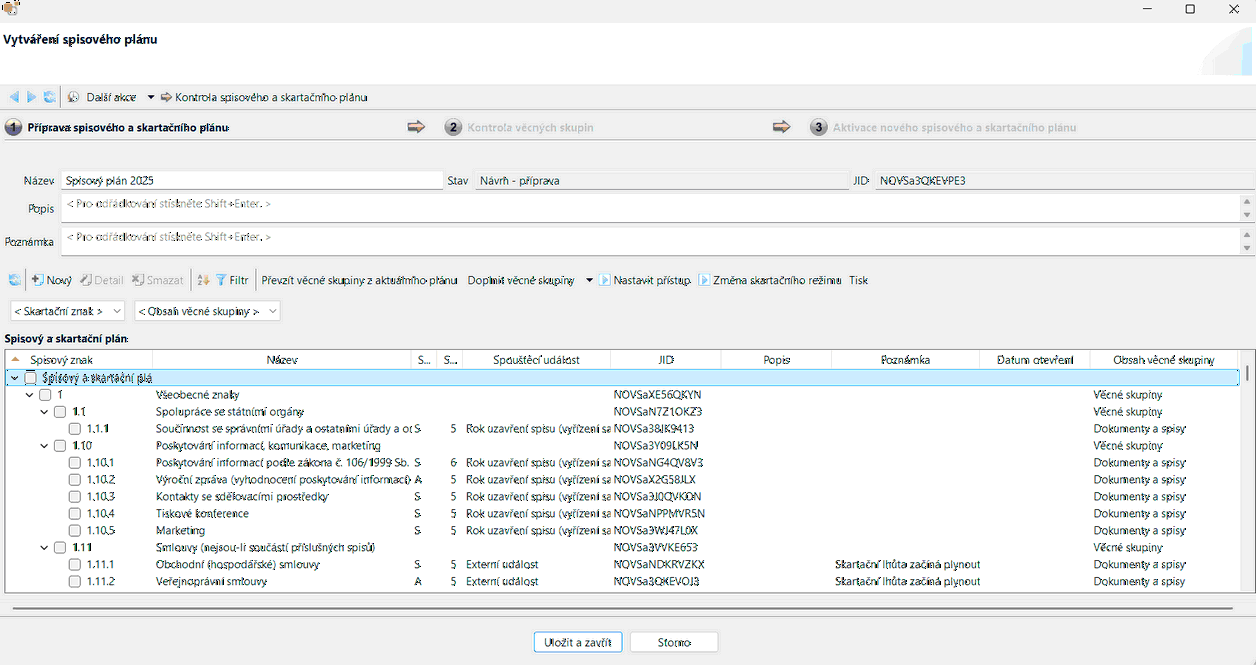Open the Filtr funnel icon
Screen dimensions: 1256x665
pos(221,280)
